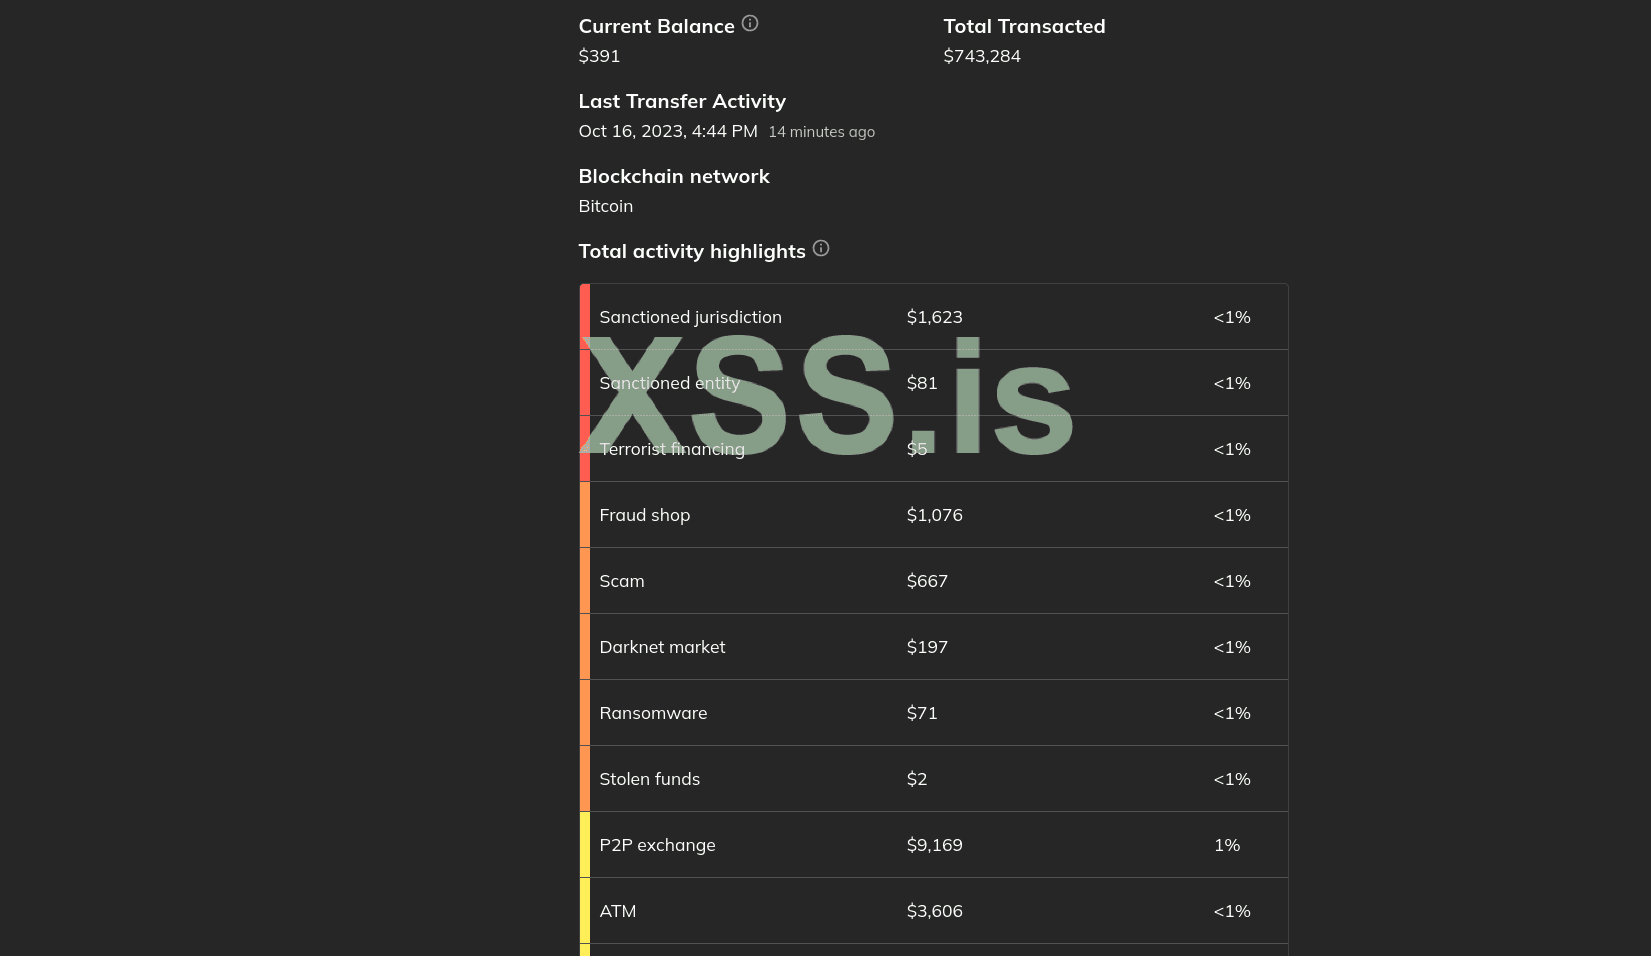Click the orange severity bar beside Fraud shop

point(585,515)
